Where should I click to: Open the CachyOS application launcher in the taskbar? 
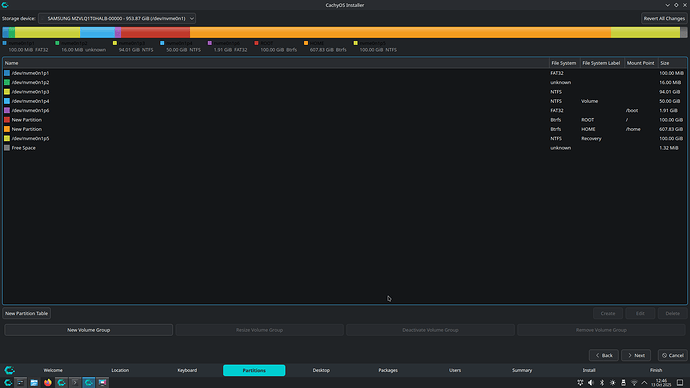[x=8, y=382]
